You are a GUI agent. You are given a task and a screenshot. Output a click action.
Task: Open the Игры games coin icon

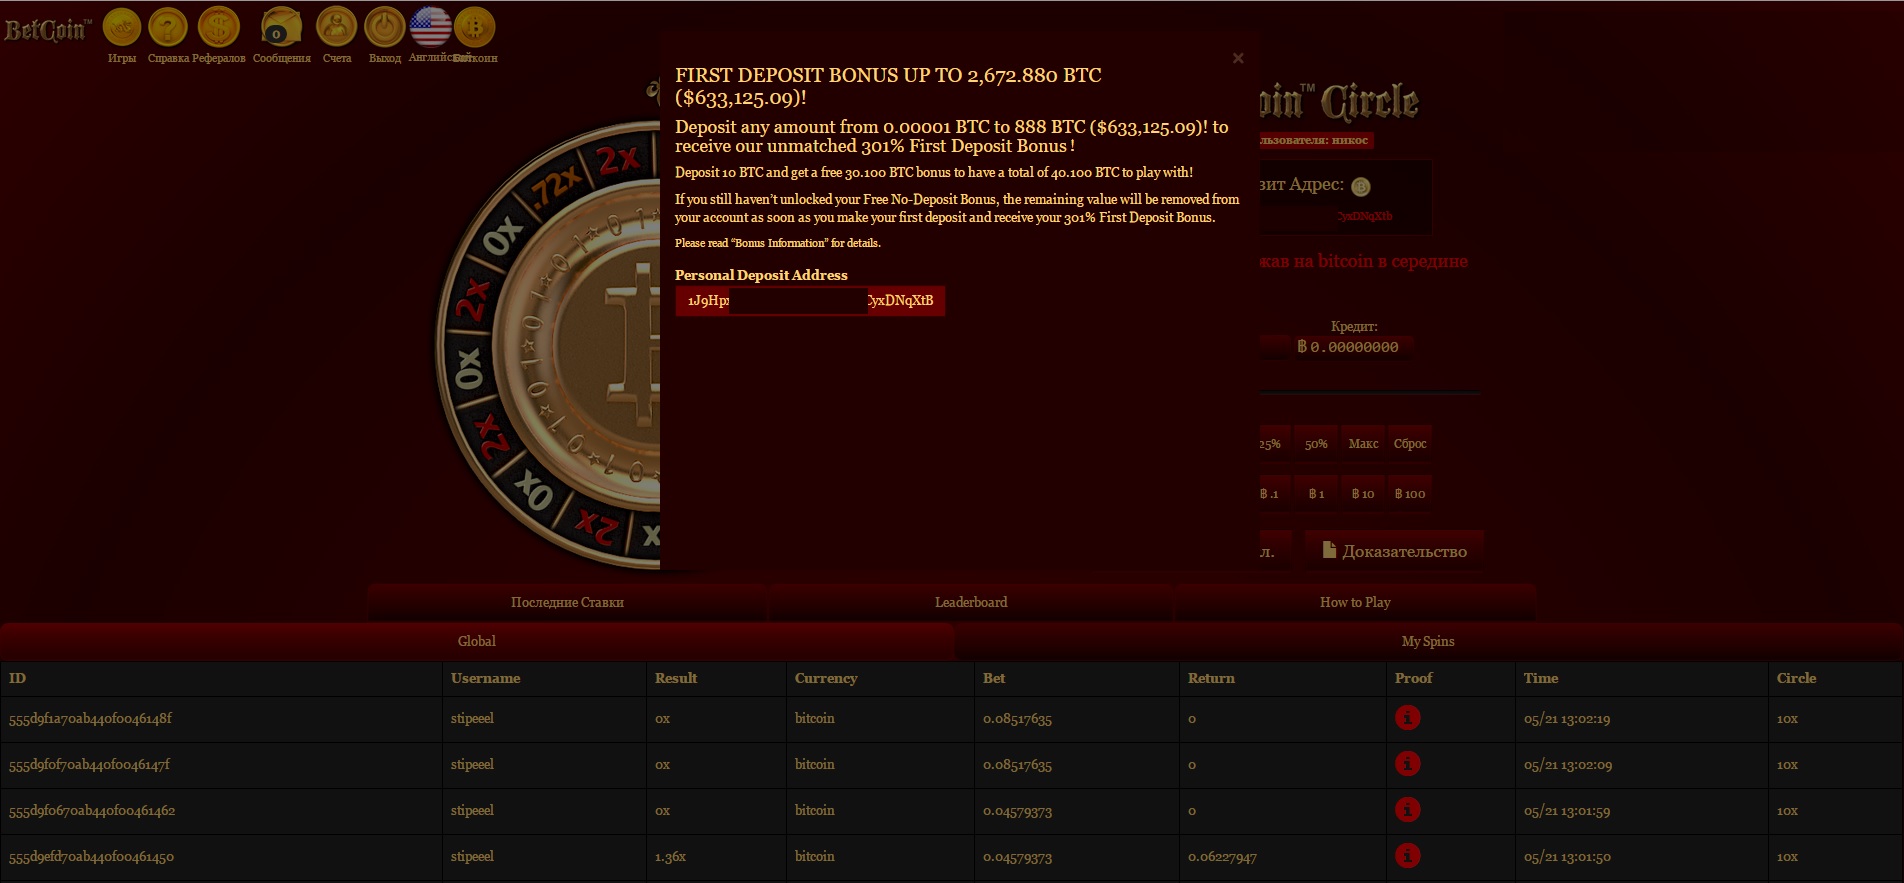[x=122, y=28]
